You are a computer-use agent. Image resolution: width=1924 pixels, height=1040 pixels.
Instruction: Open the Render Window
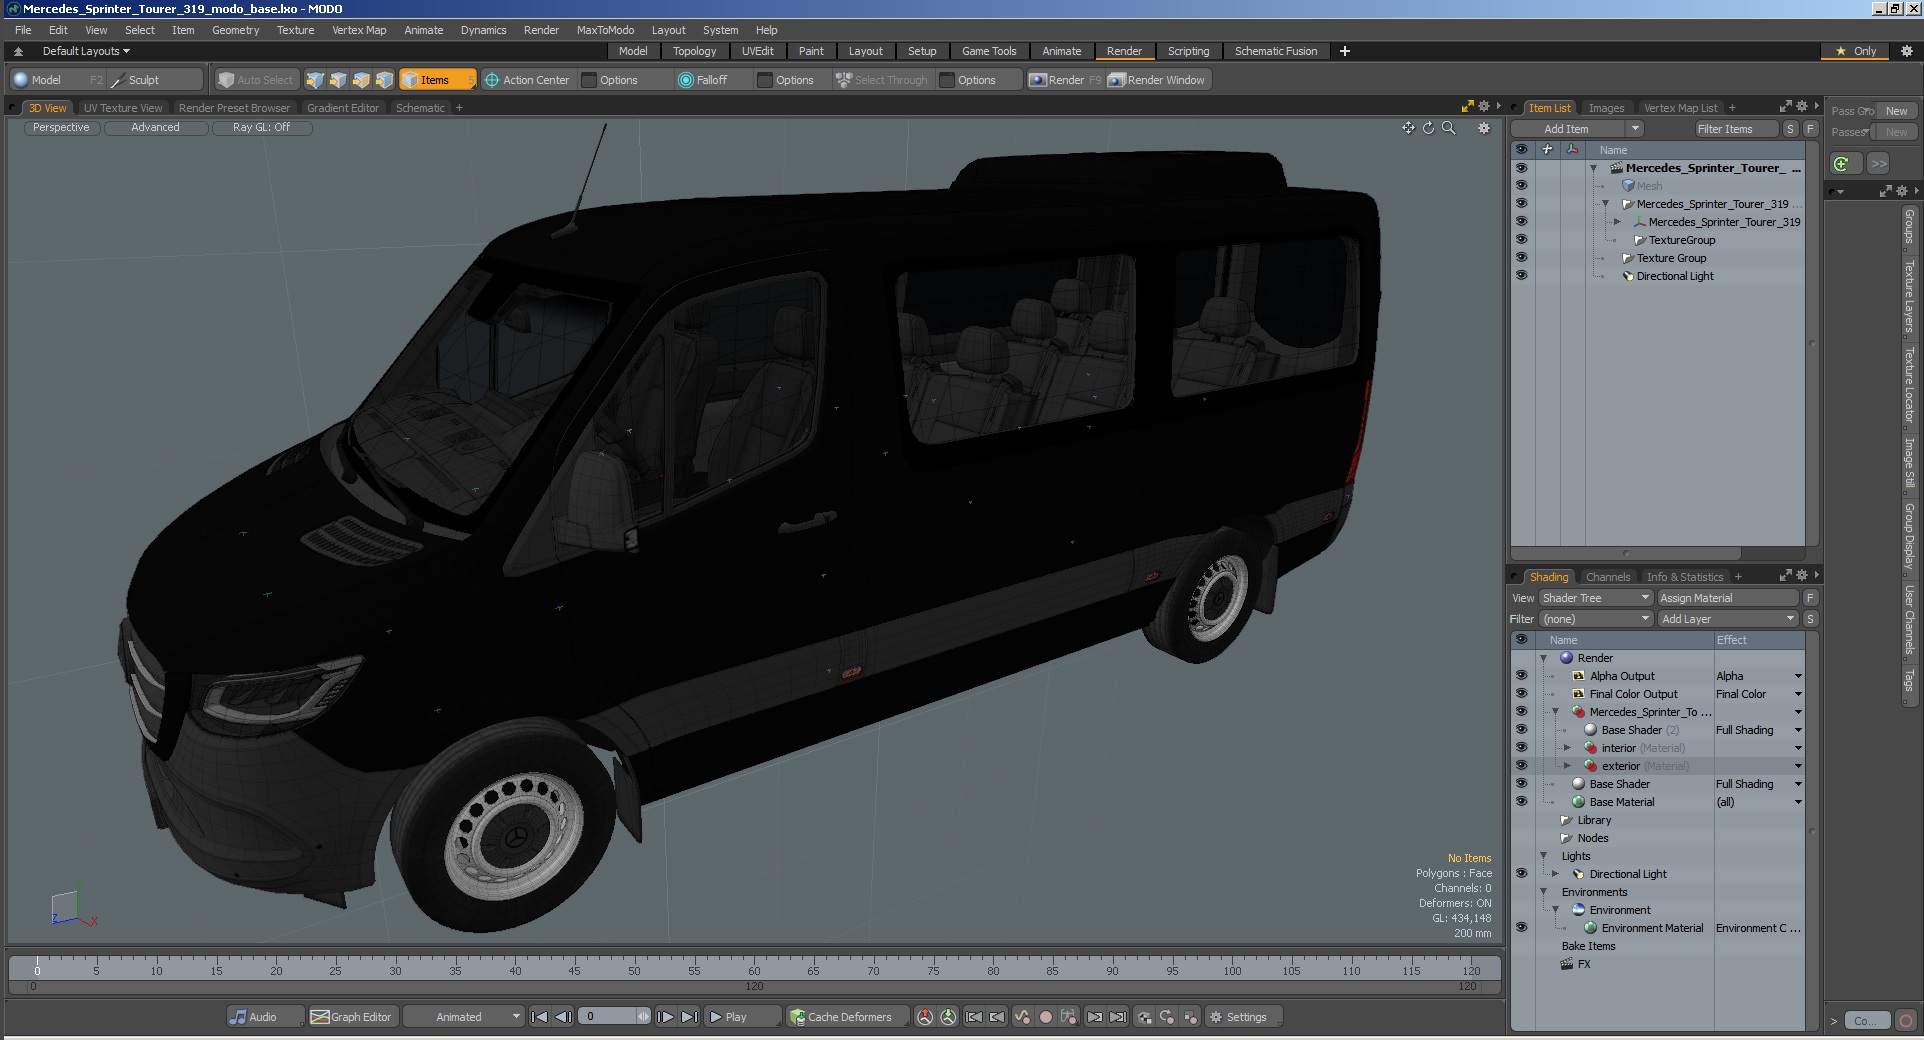point(1158,80)
